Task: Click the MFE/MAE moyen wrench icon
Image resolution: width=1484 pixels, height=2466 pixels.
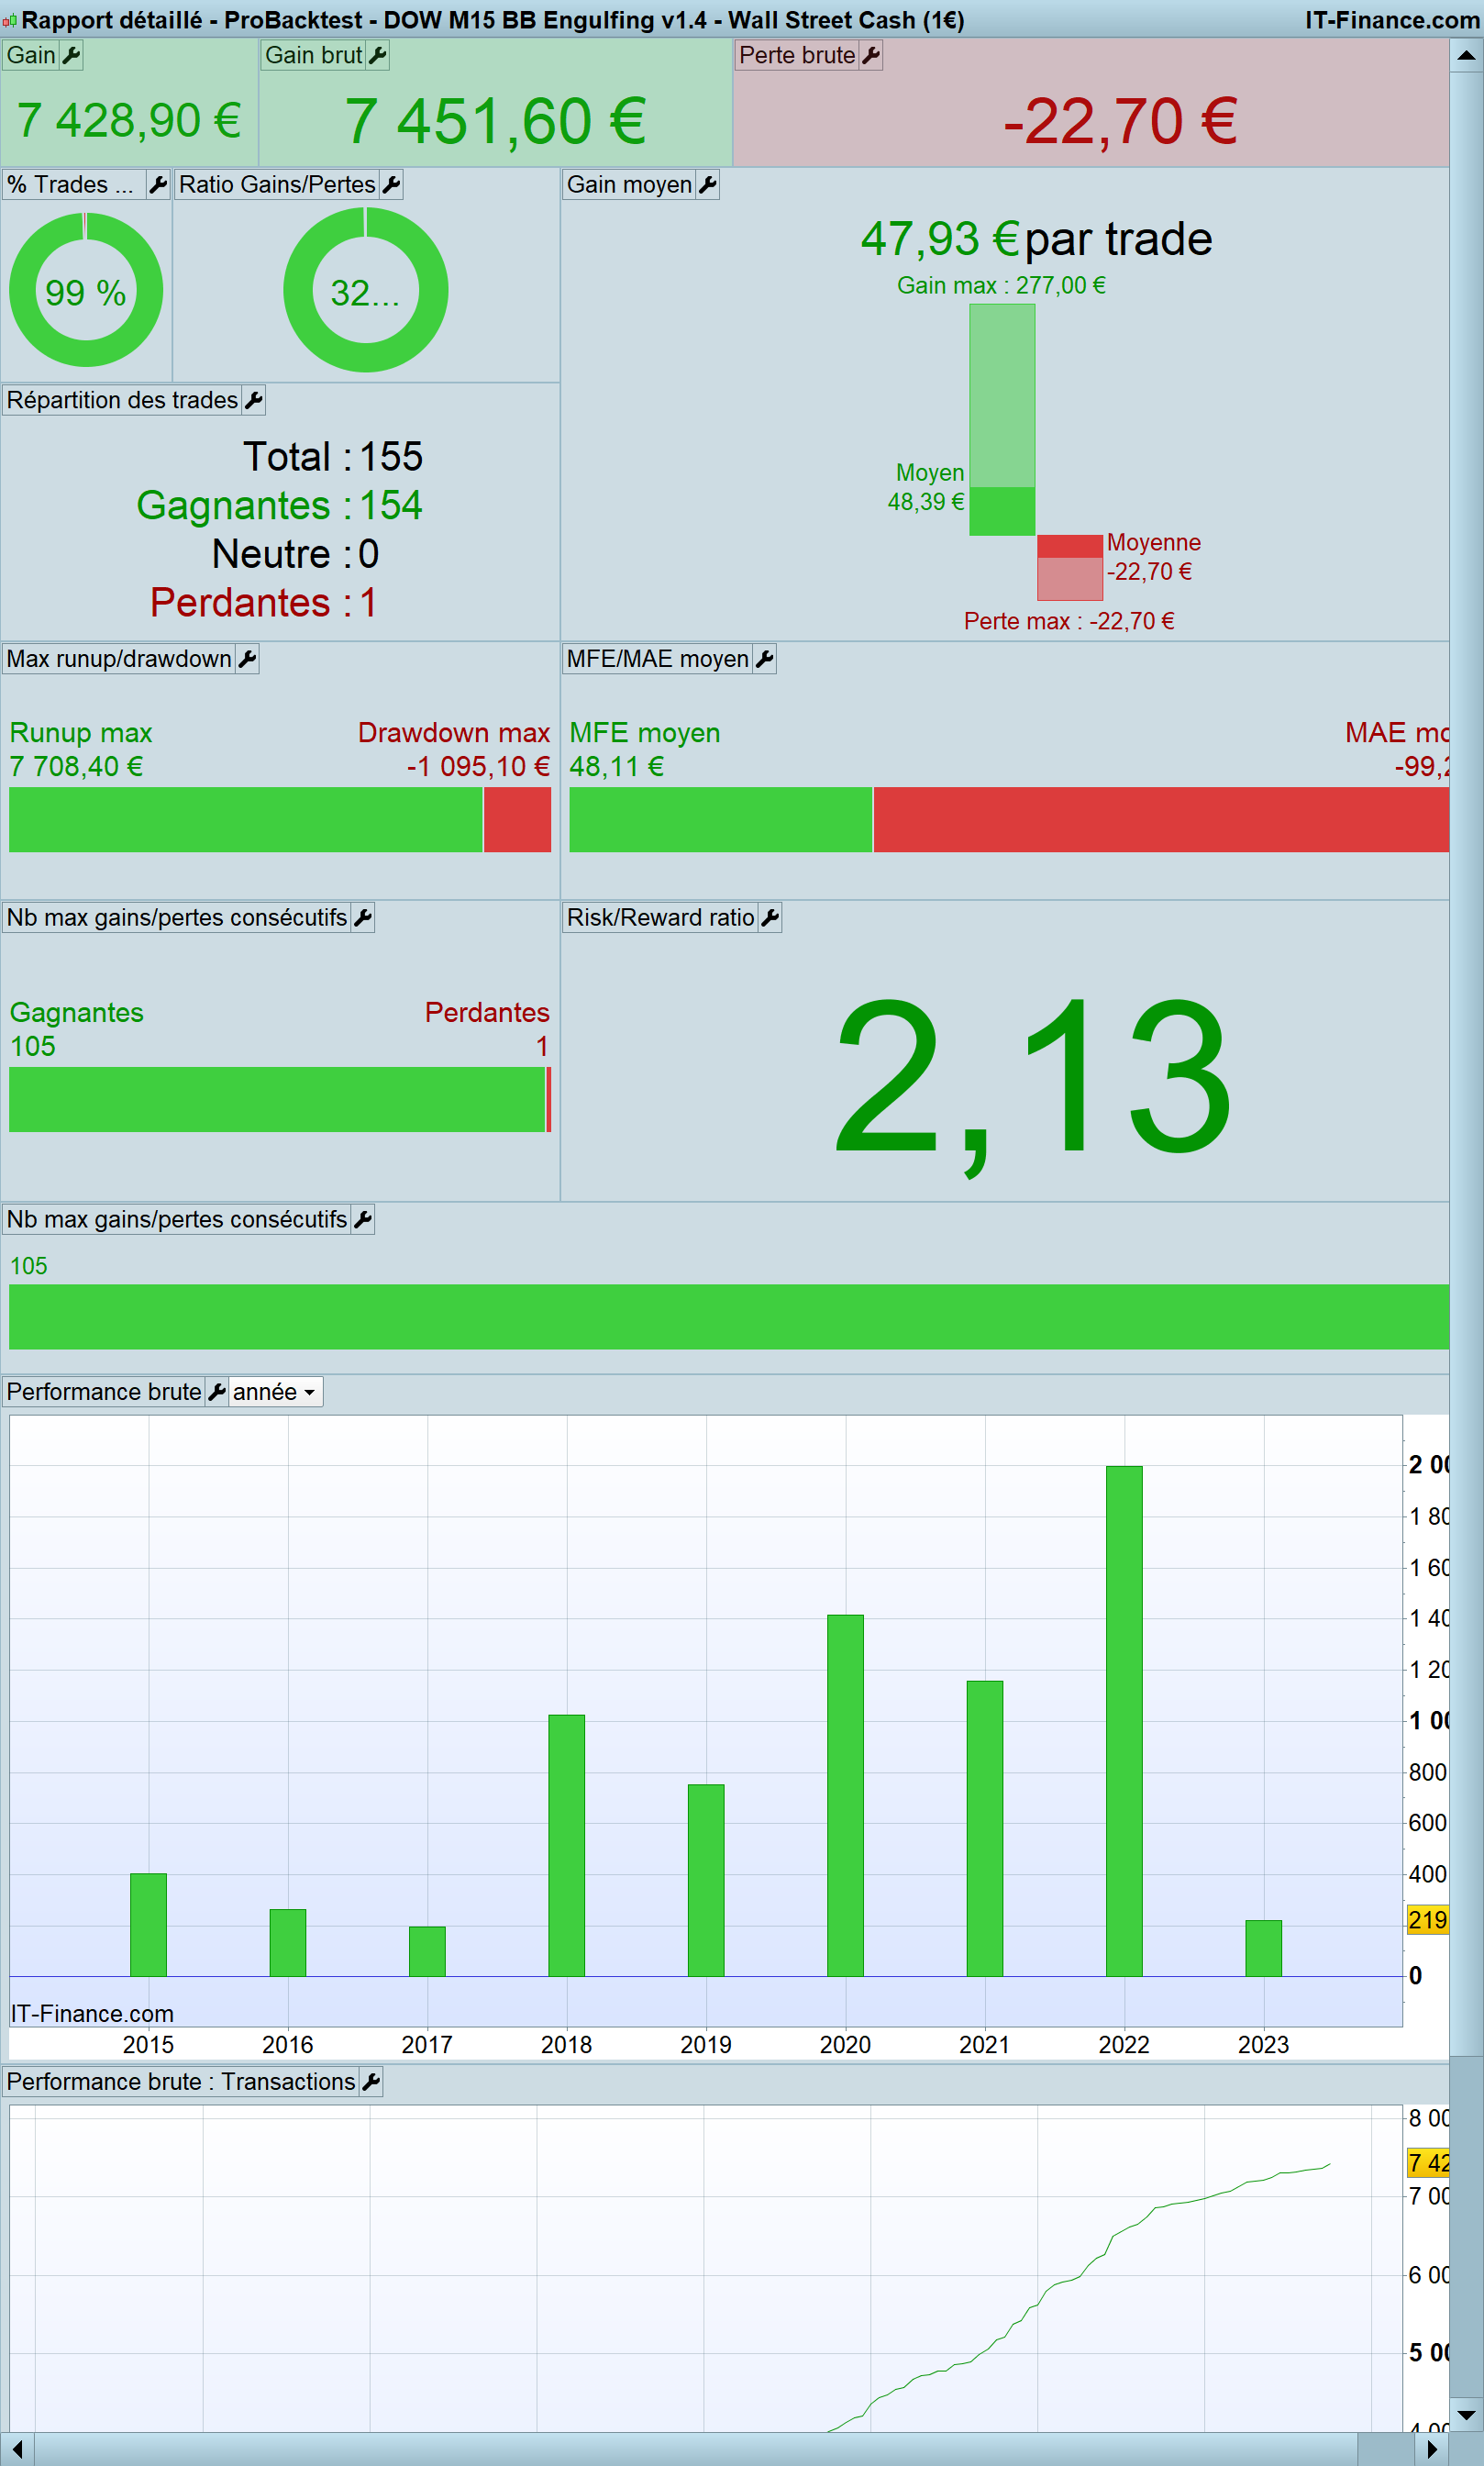Action: pyautogui.click(x=765, y=659)
